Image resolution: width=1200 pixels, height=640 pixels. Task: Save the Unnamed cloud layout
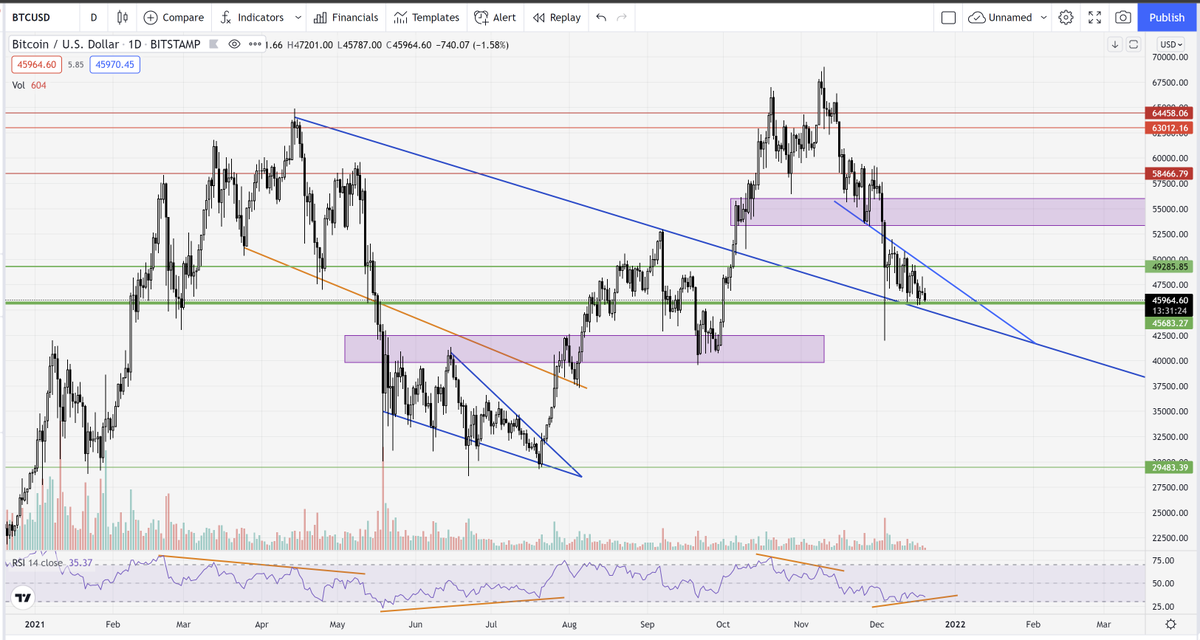[1001, 17]
